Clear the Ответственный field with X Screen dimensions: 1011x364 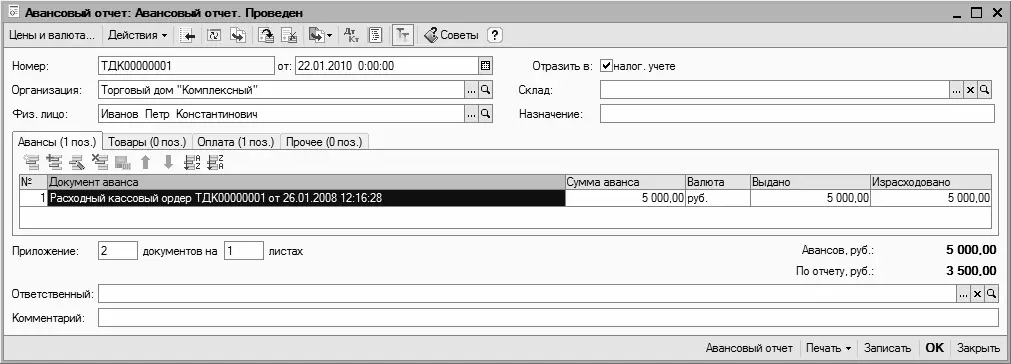[977, 294]
